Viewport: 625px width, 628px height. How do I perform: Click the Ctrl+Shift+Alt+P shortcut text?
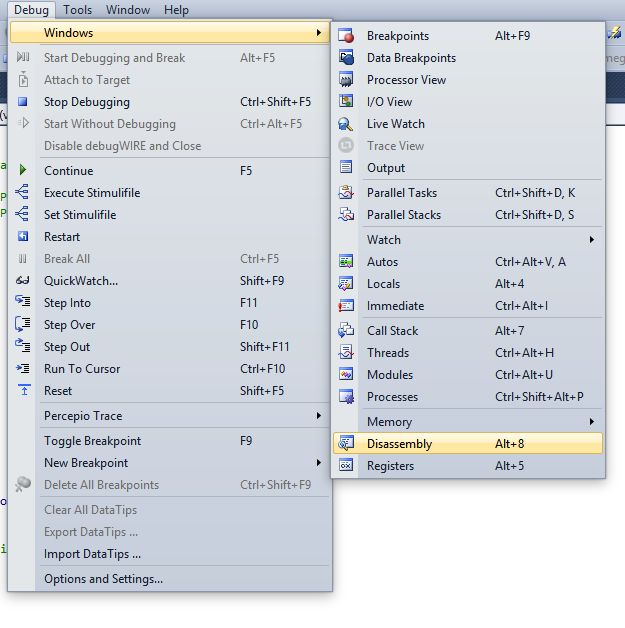539,397
